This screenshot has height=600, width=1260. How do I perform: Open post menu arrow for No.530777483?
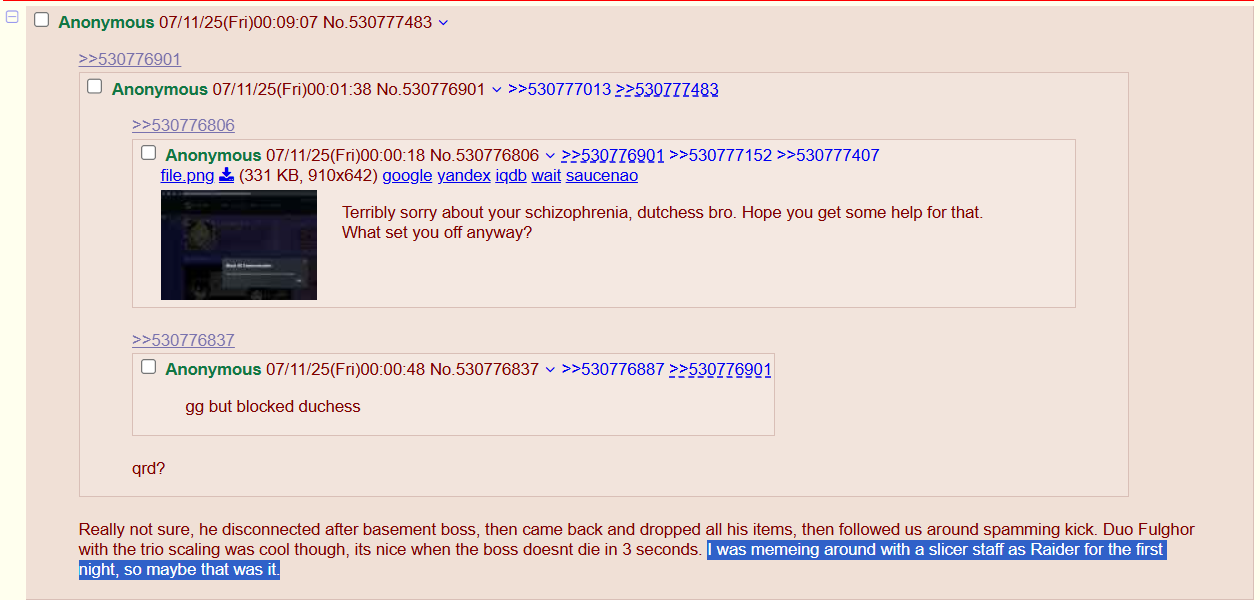[x=444, y=22]
